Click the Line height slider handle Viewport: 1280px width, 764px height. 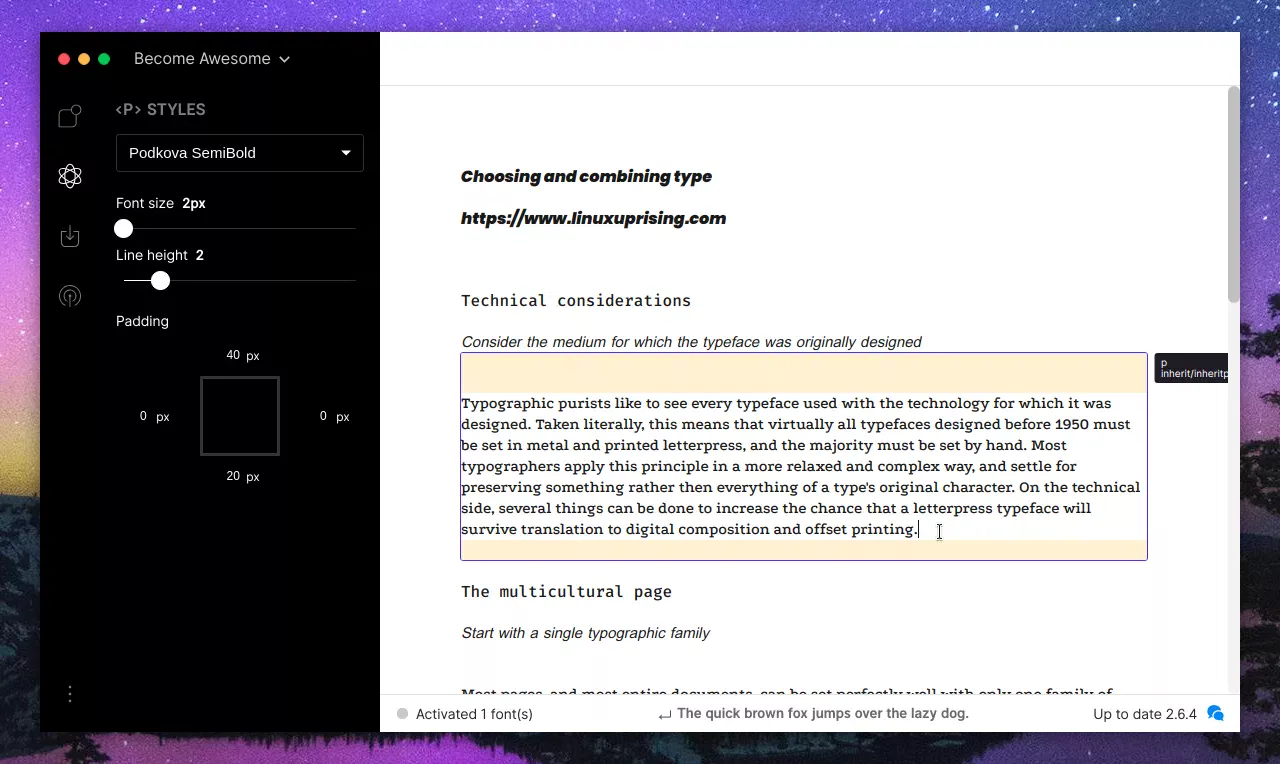[x=160, y=281]
